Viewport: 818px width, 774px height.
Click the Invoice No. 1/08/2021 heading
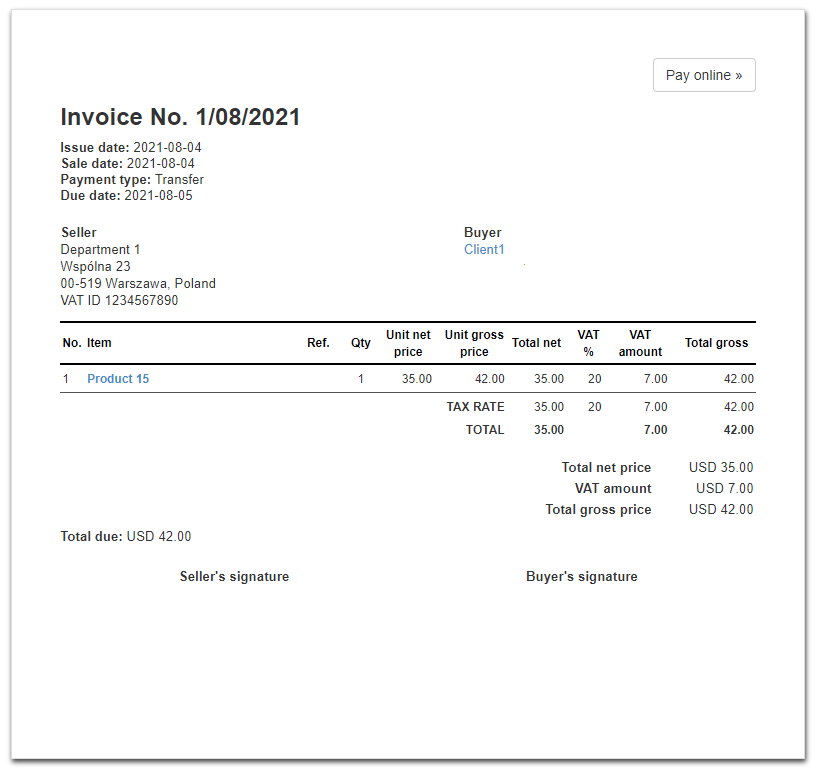180,117
